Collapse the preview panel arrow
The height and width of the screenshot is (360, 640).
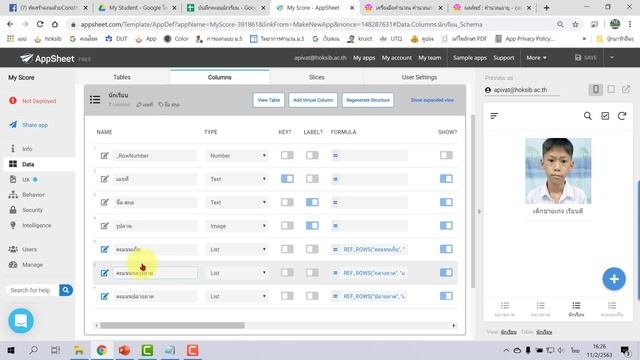click(x=479, y=211)
